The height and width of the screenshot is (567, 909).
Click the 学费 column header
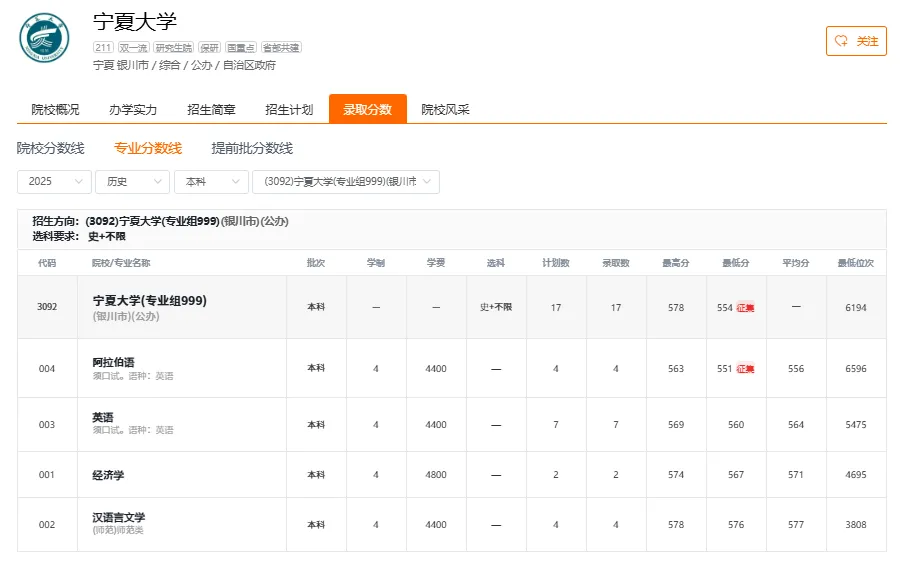coord(436,263)
